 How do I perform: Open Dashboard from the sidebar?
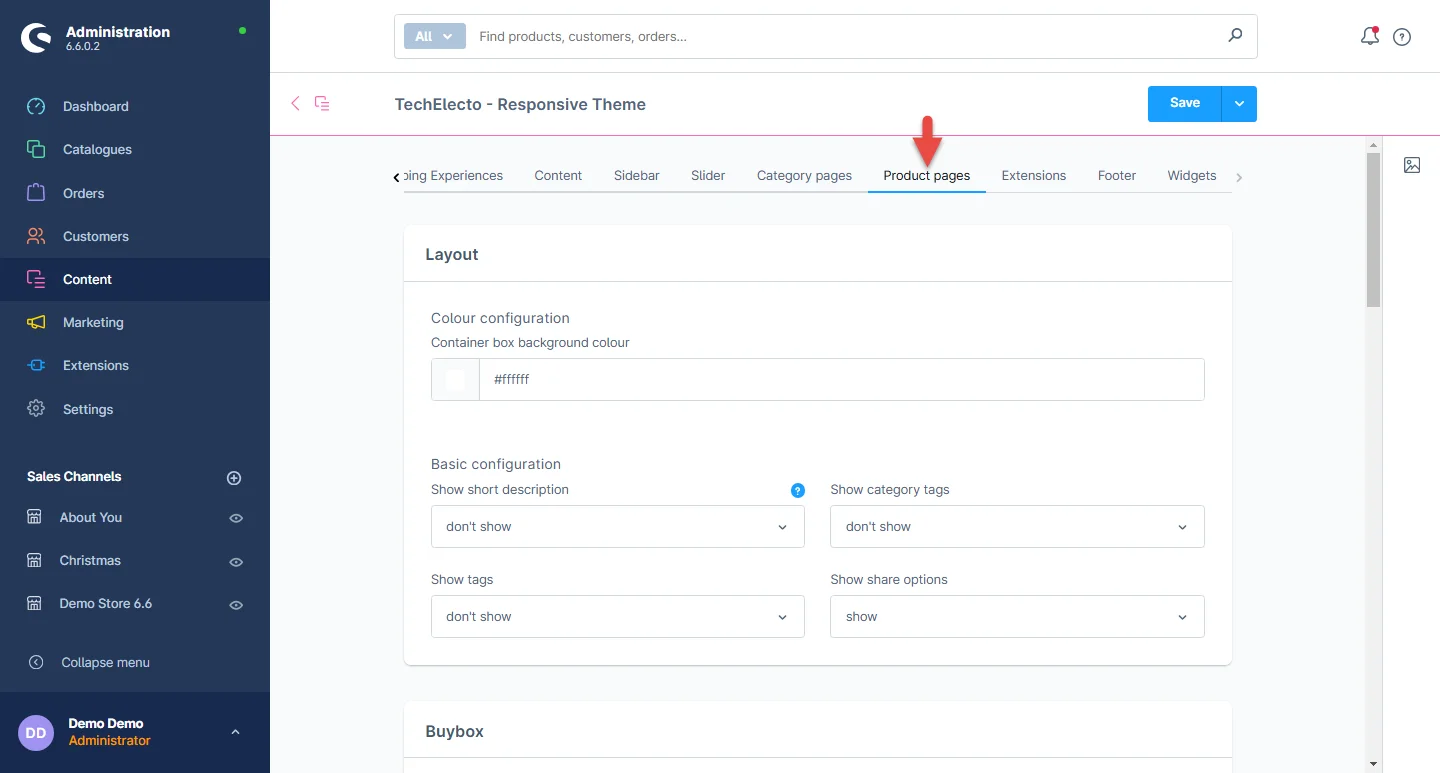coord(95,106)
